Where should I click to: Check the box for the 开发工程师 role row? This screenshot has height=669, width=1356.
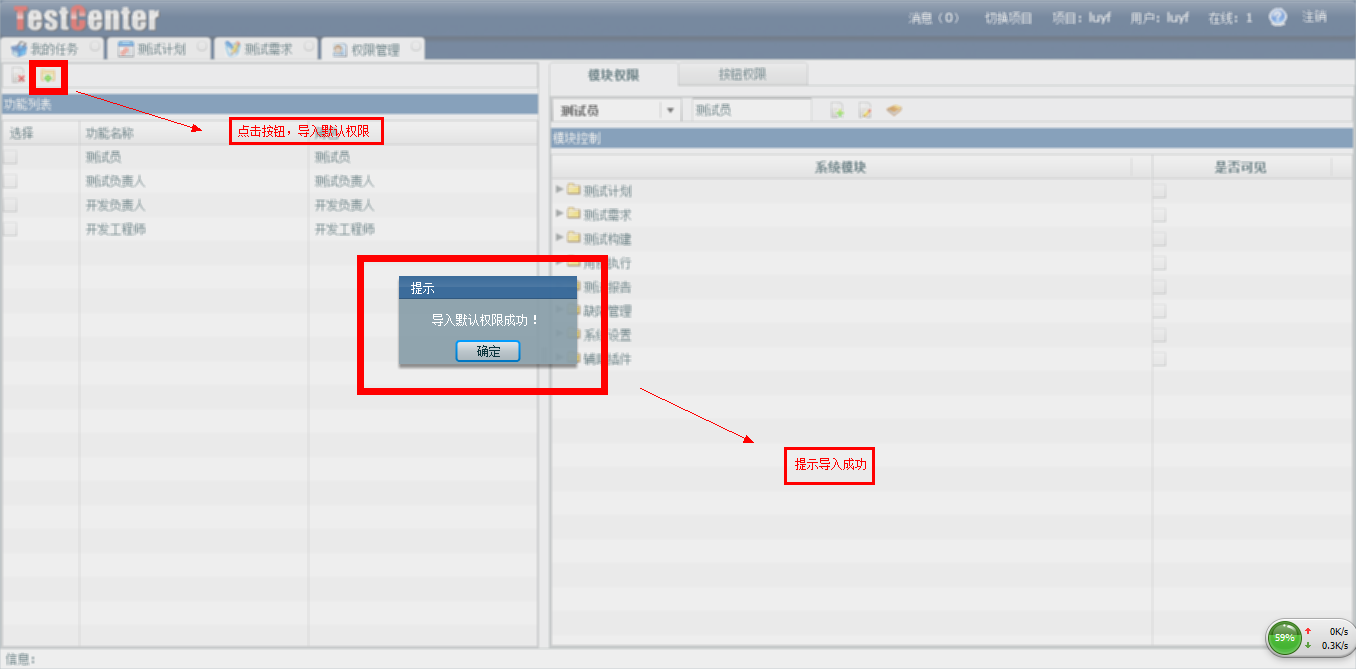[x=11, y=228]
